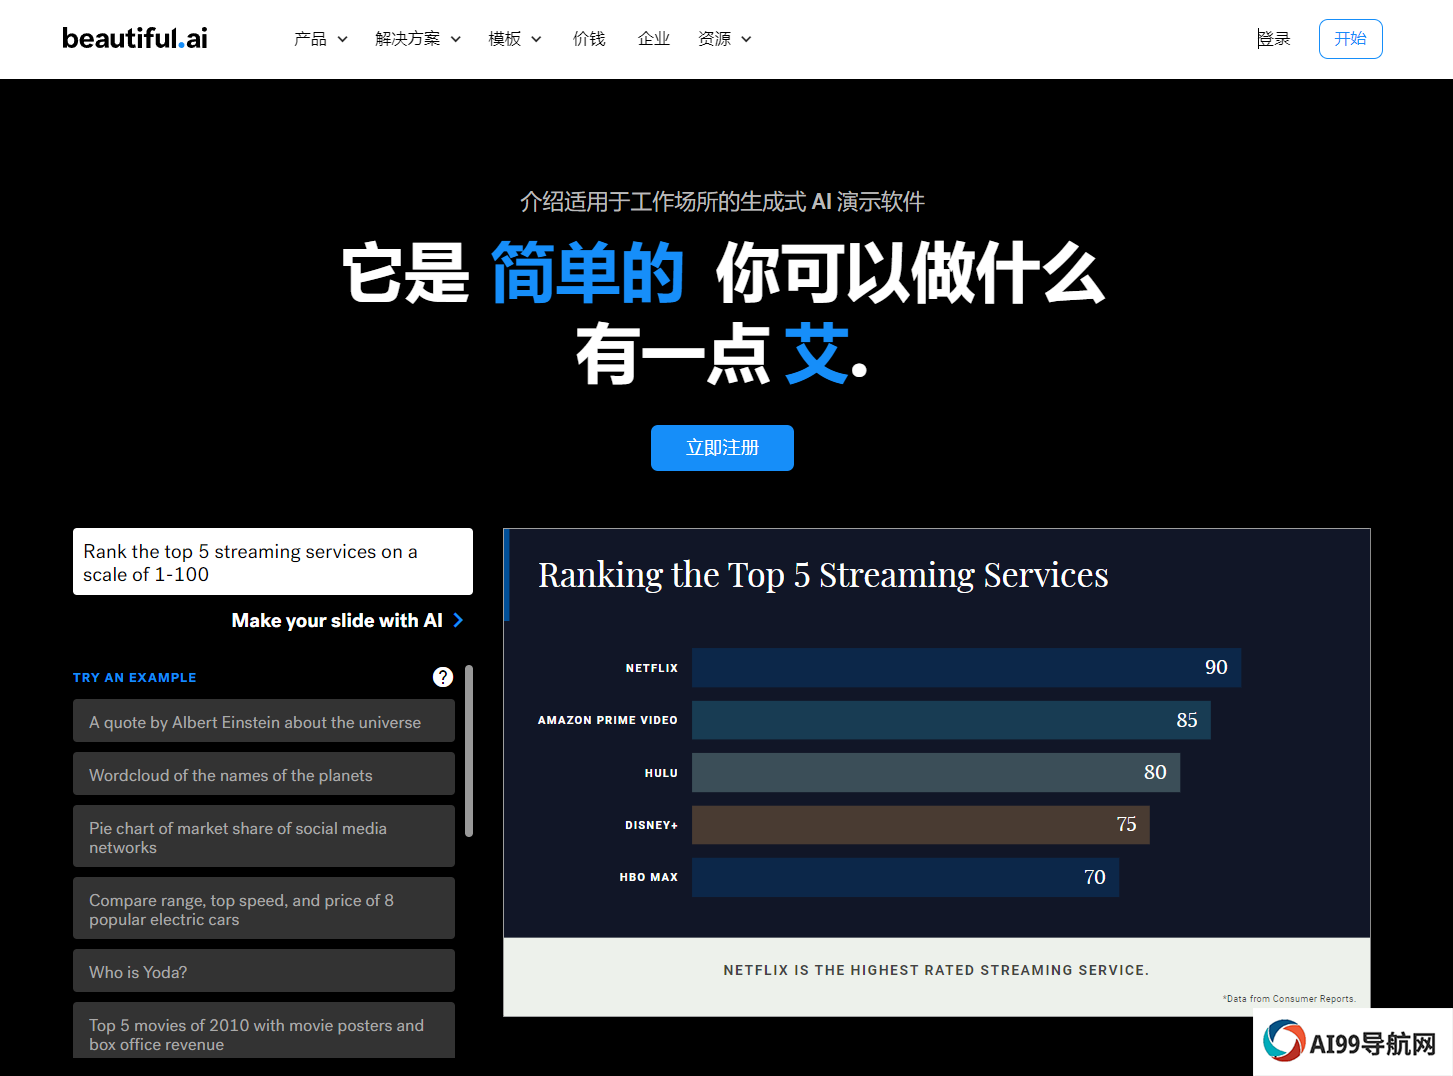
Task: Click the slide prompt input field
Action: [273, 562]
